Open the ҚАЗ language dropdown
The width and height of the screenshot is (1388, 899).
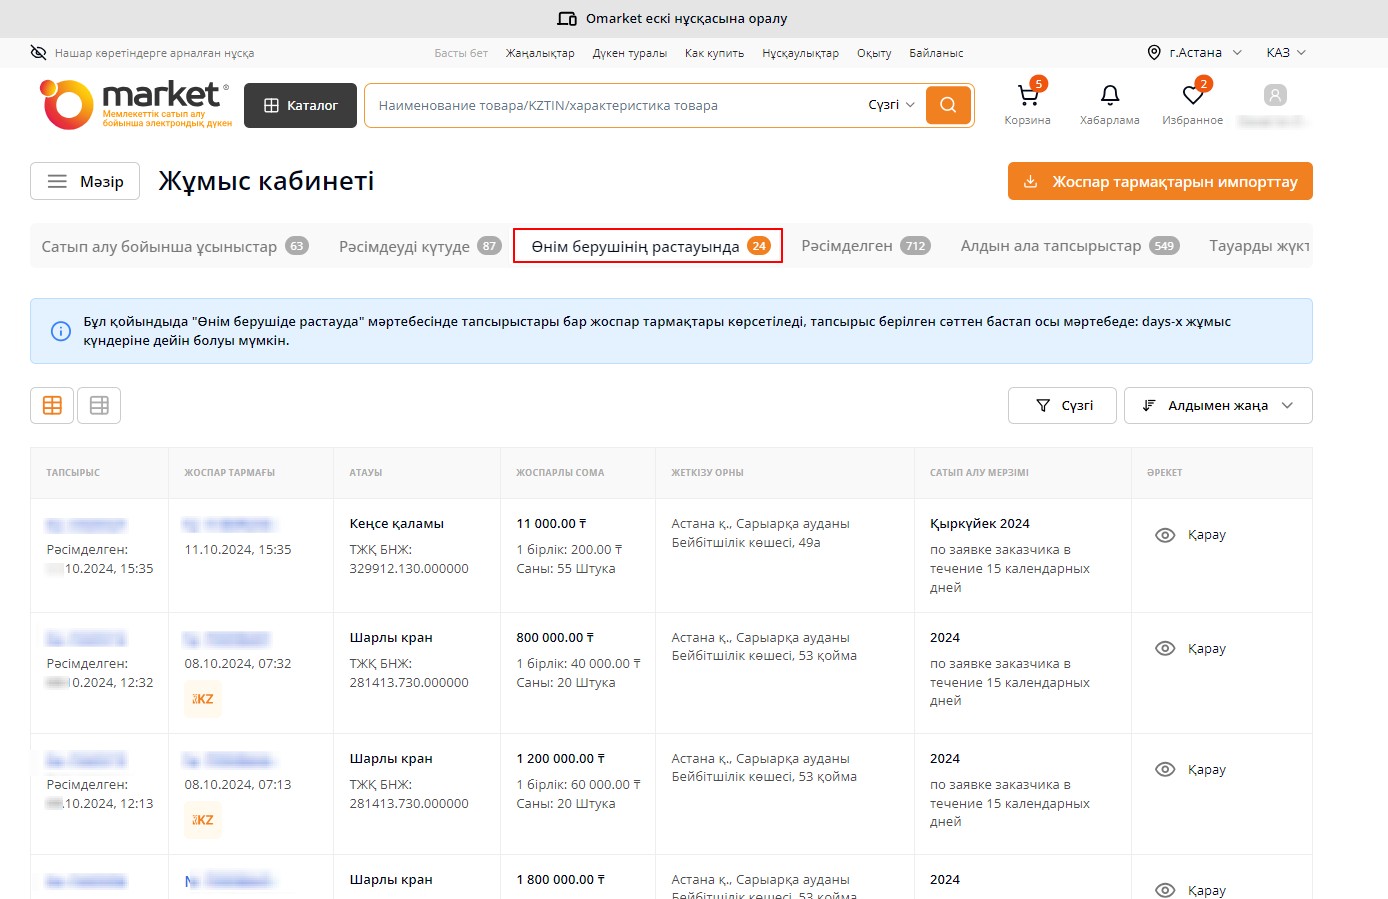(1285, 53)
